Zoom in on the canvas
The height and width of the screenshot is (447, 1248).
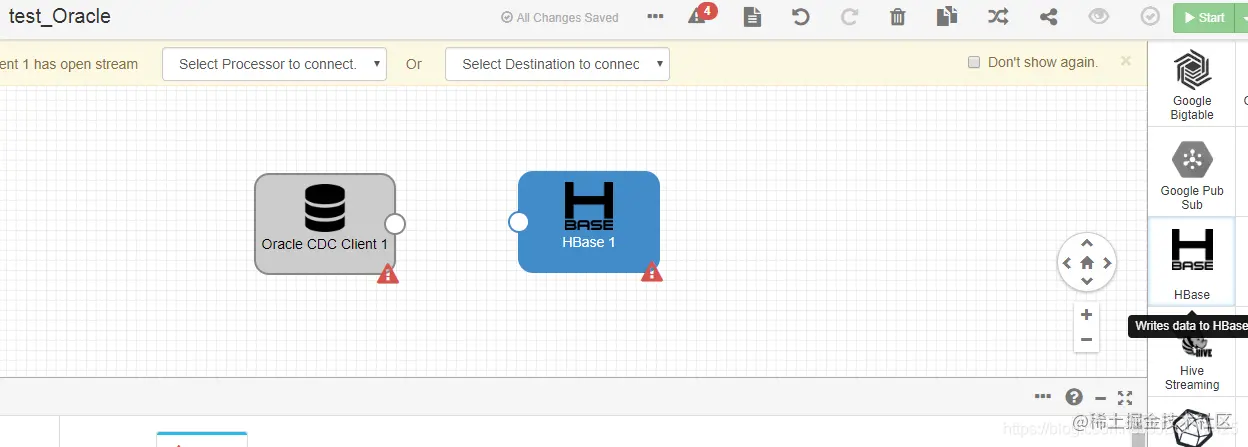pyautogui.click(x=1086, y=314)
